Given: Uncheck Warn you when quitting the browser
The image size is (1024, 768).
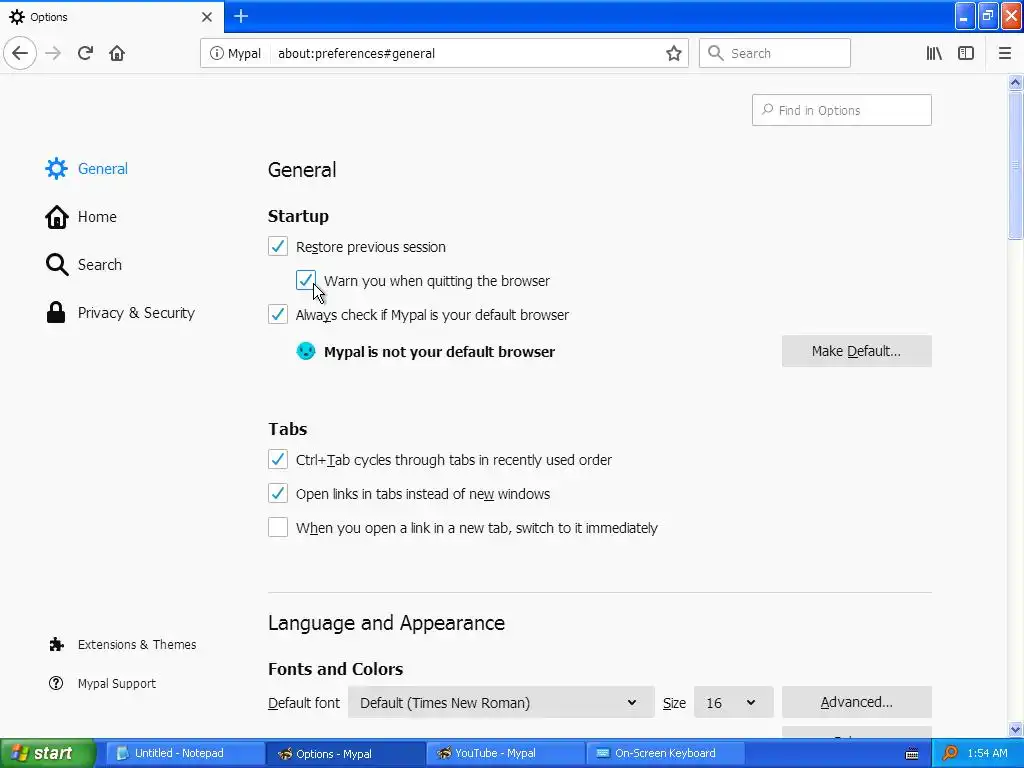Looking at the screenshot, I should pos(306,280).
